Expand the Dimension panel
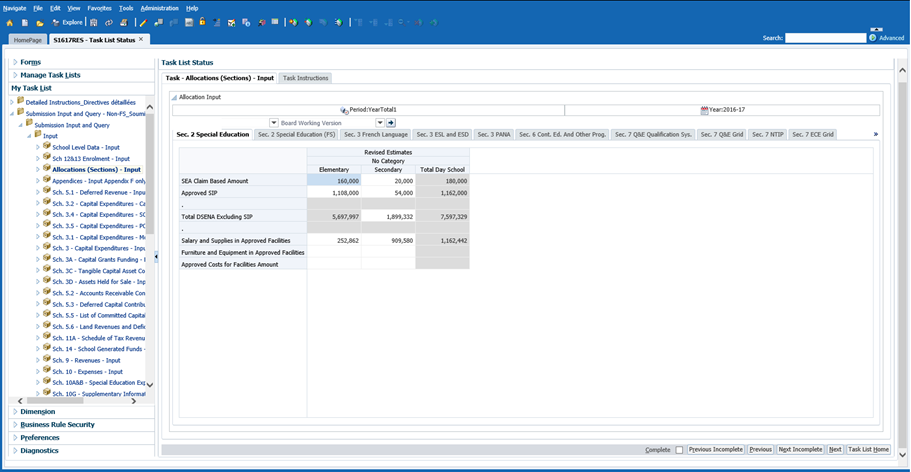Image resolution: width=911 pixels, height=472 pixels. click(37, 412)
